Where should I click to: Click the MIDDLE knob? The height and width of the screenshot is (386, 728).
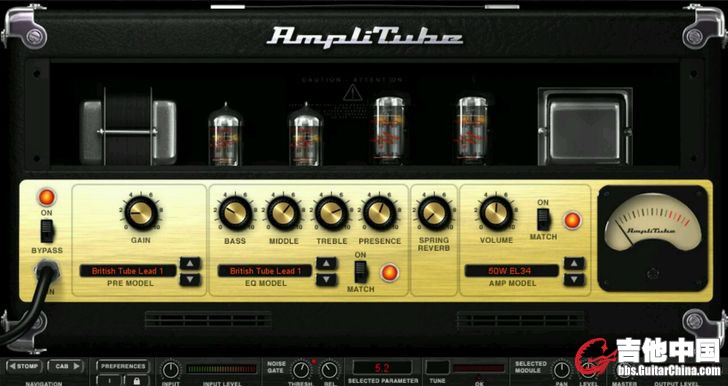284,214
